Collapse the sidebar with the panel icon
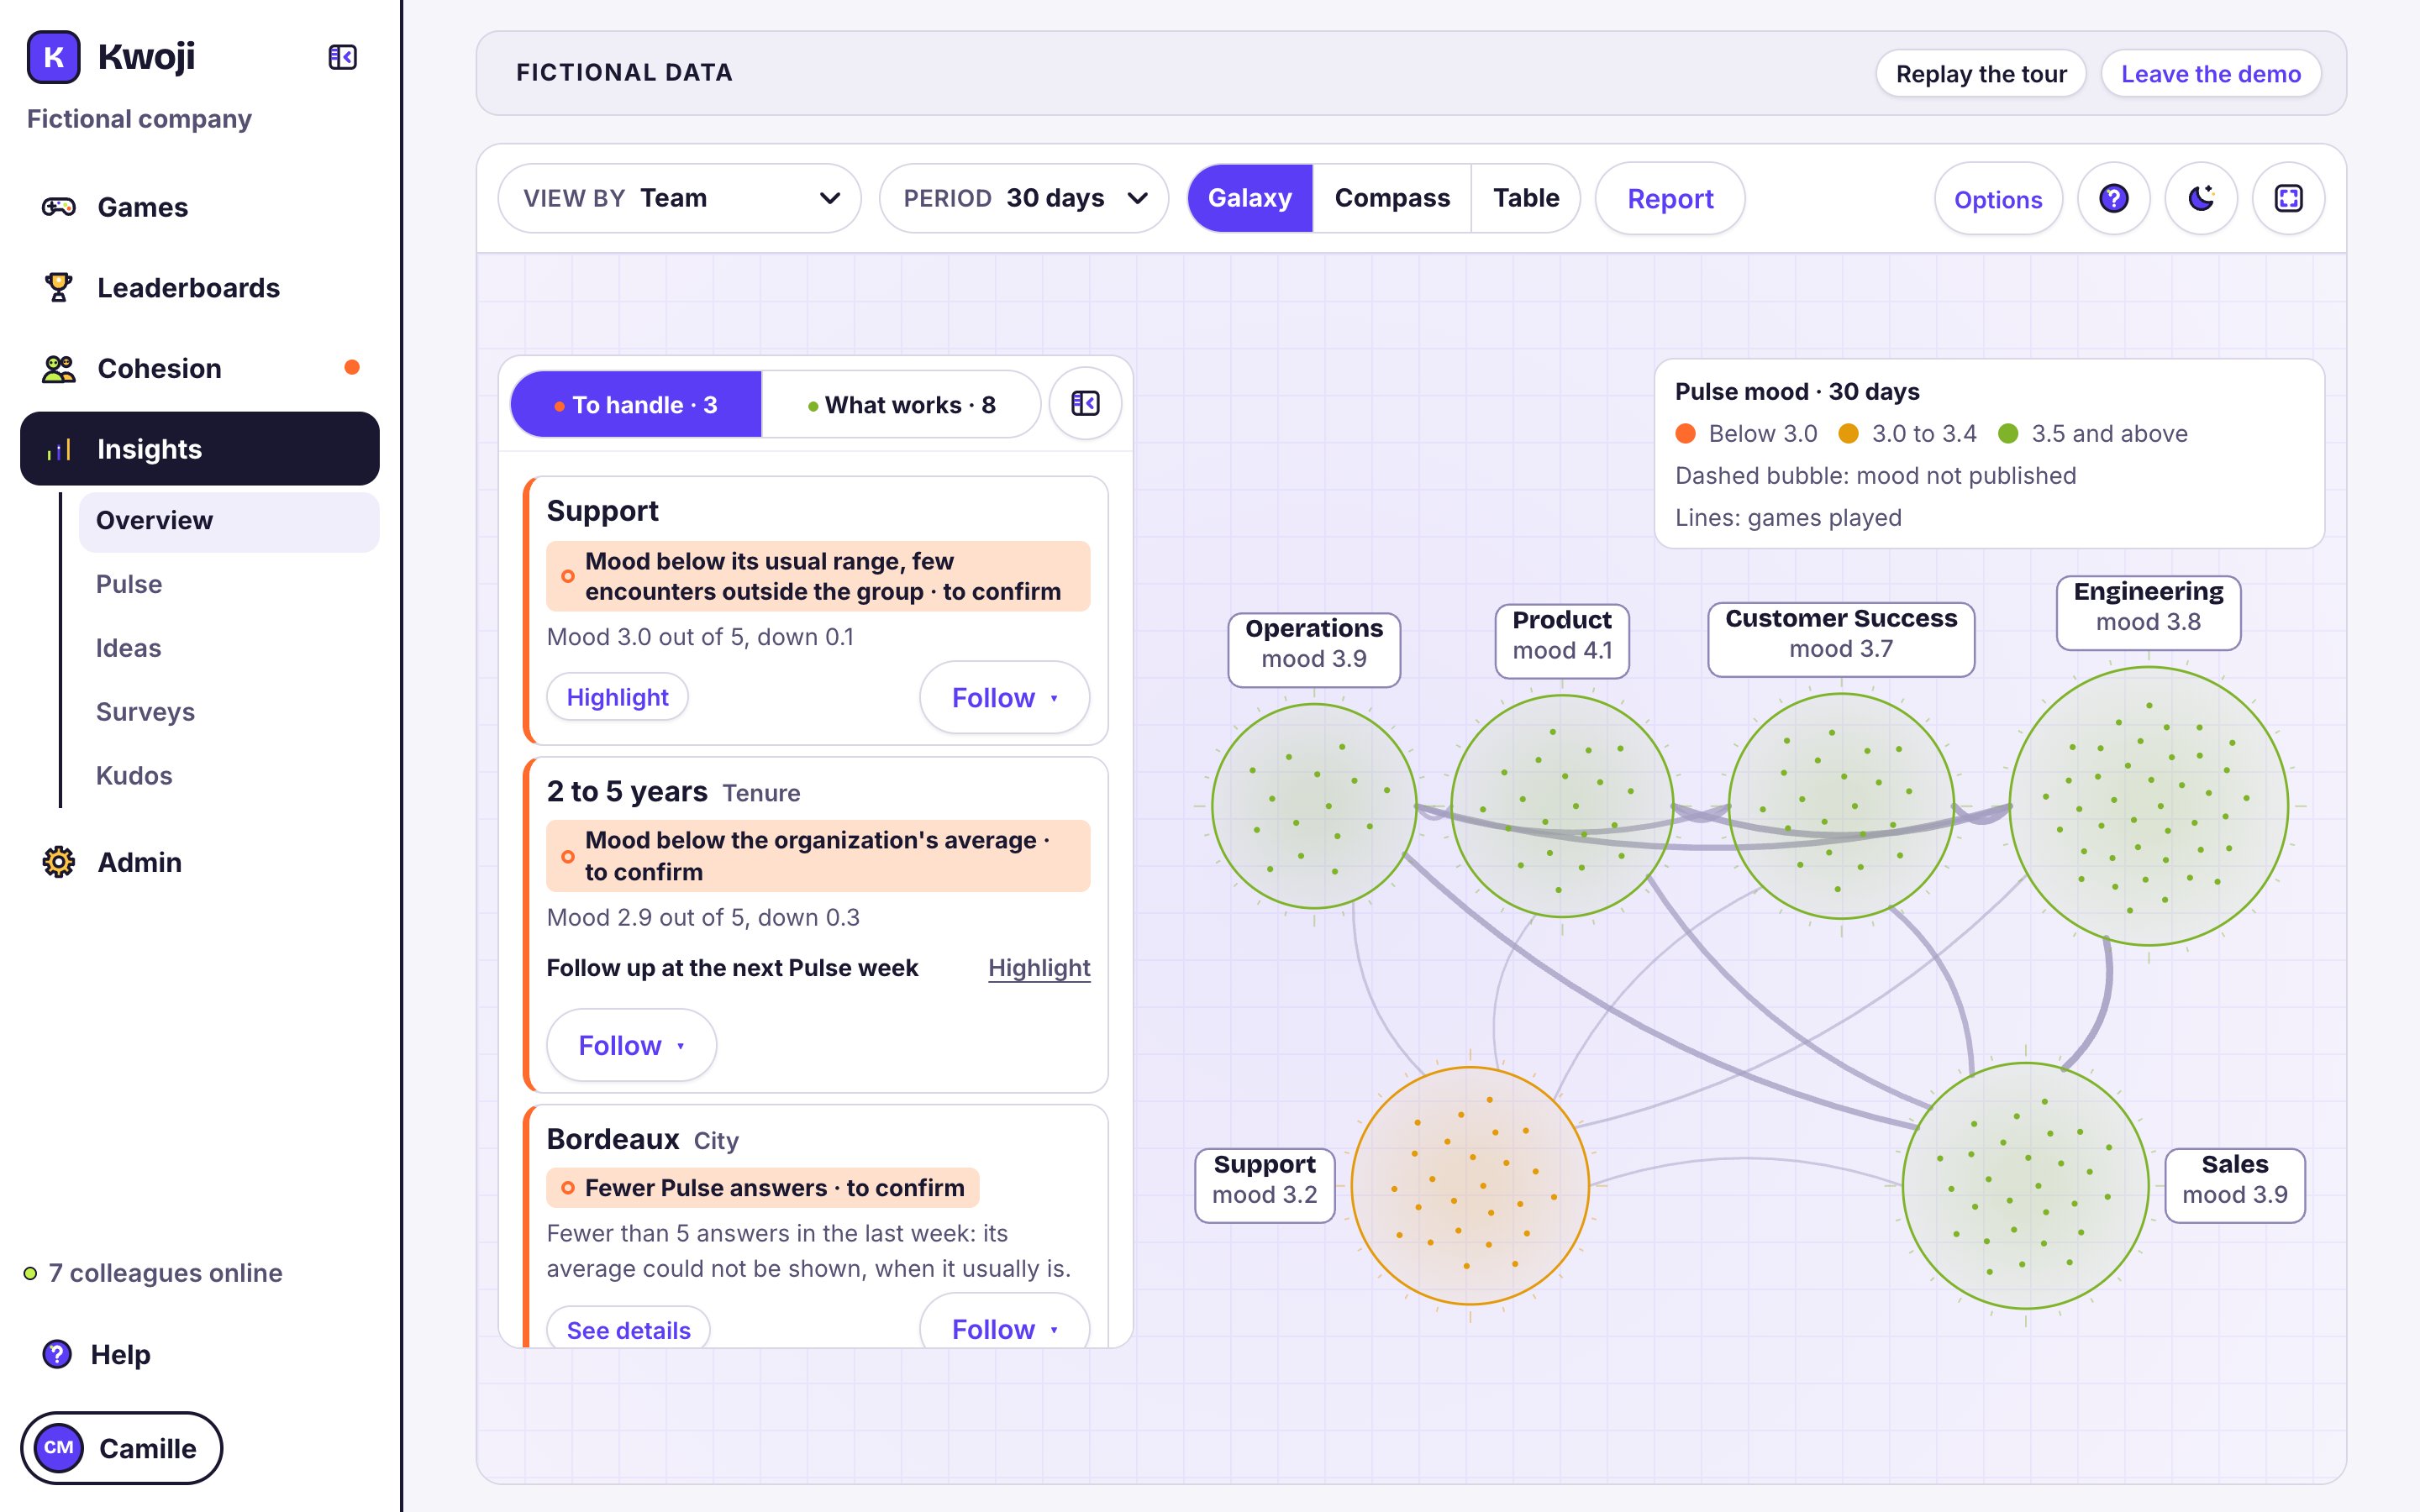2420x1512 pixels. tap(343, 57)
